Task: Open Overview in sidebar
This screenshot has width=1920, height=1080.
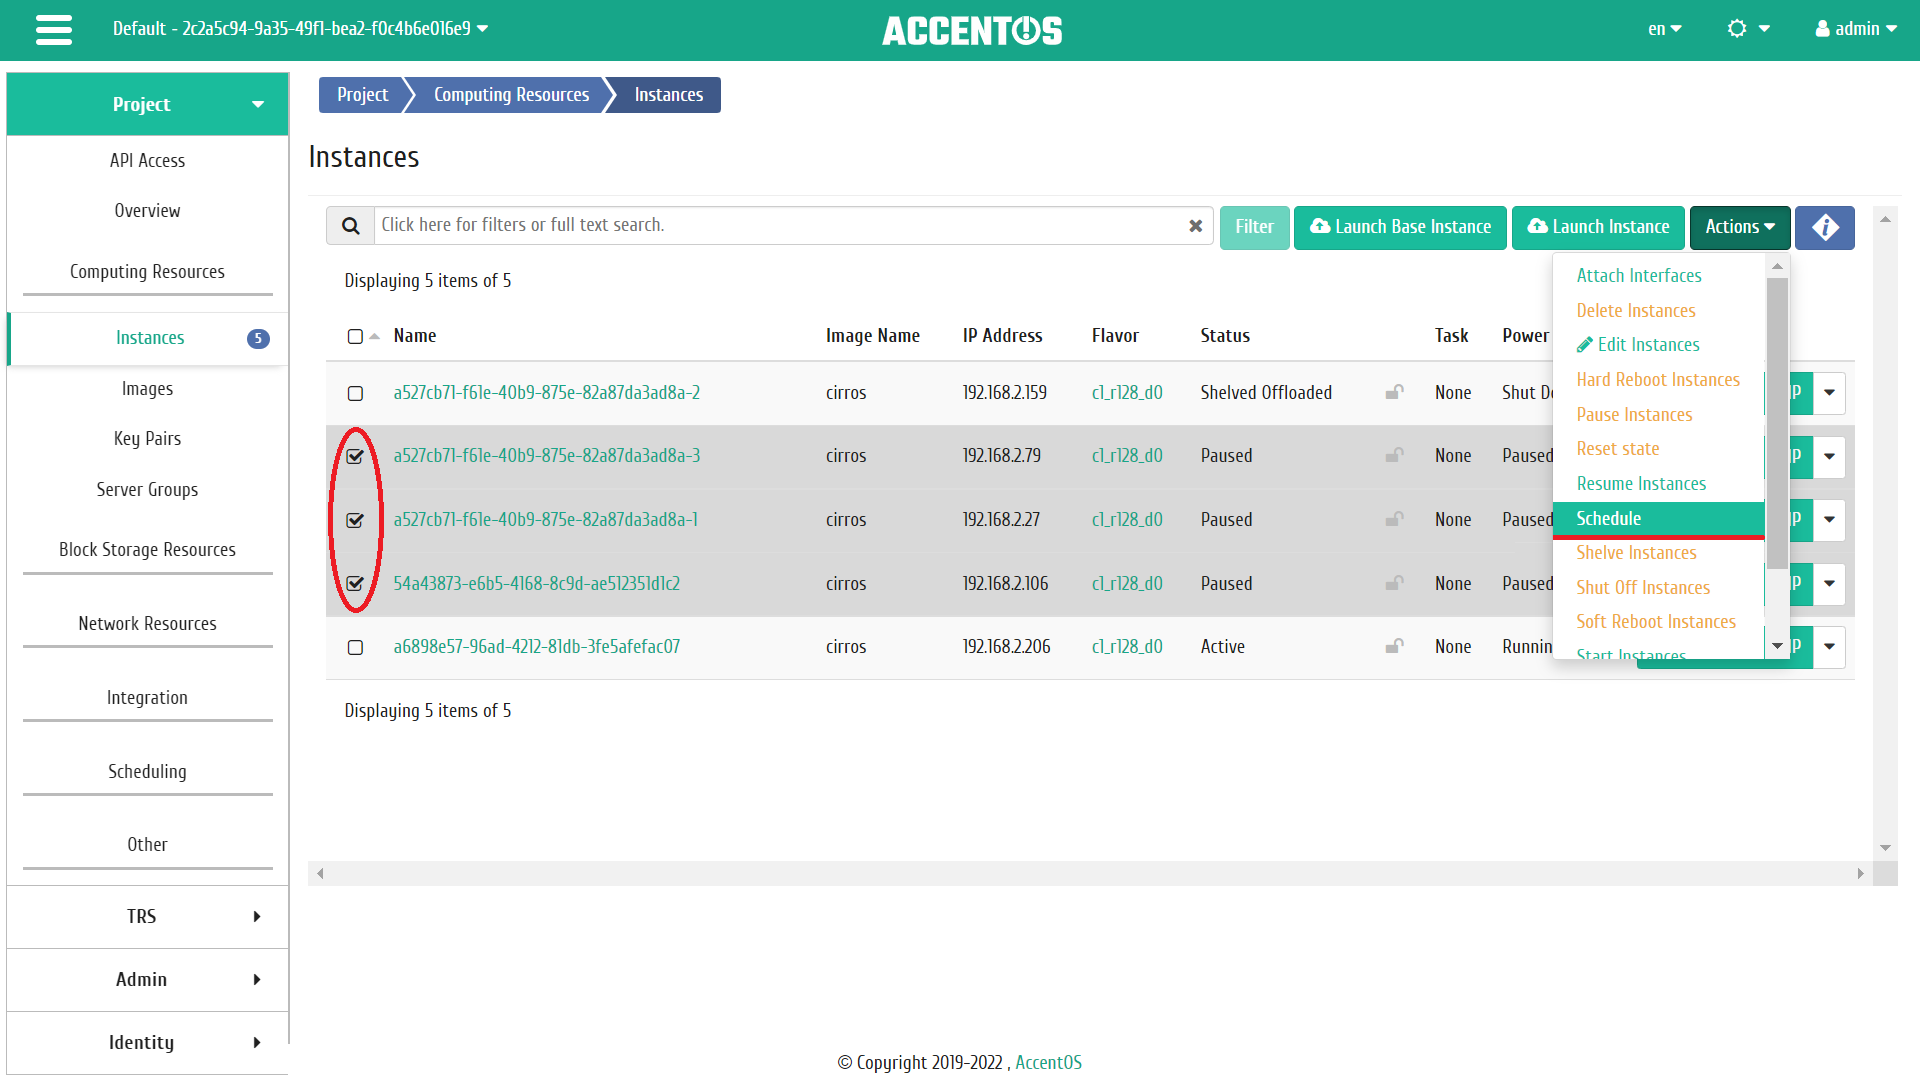Action: coord(147,211)
